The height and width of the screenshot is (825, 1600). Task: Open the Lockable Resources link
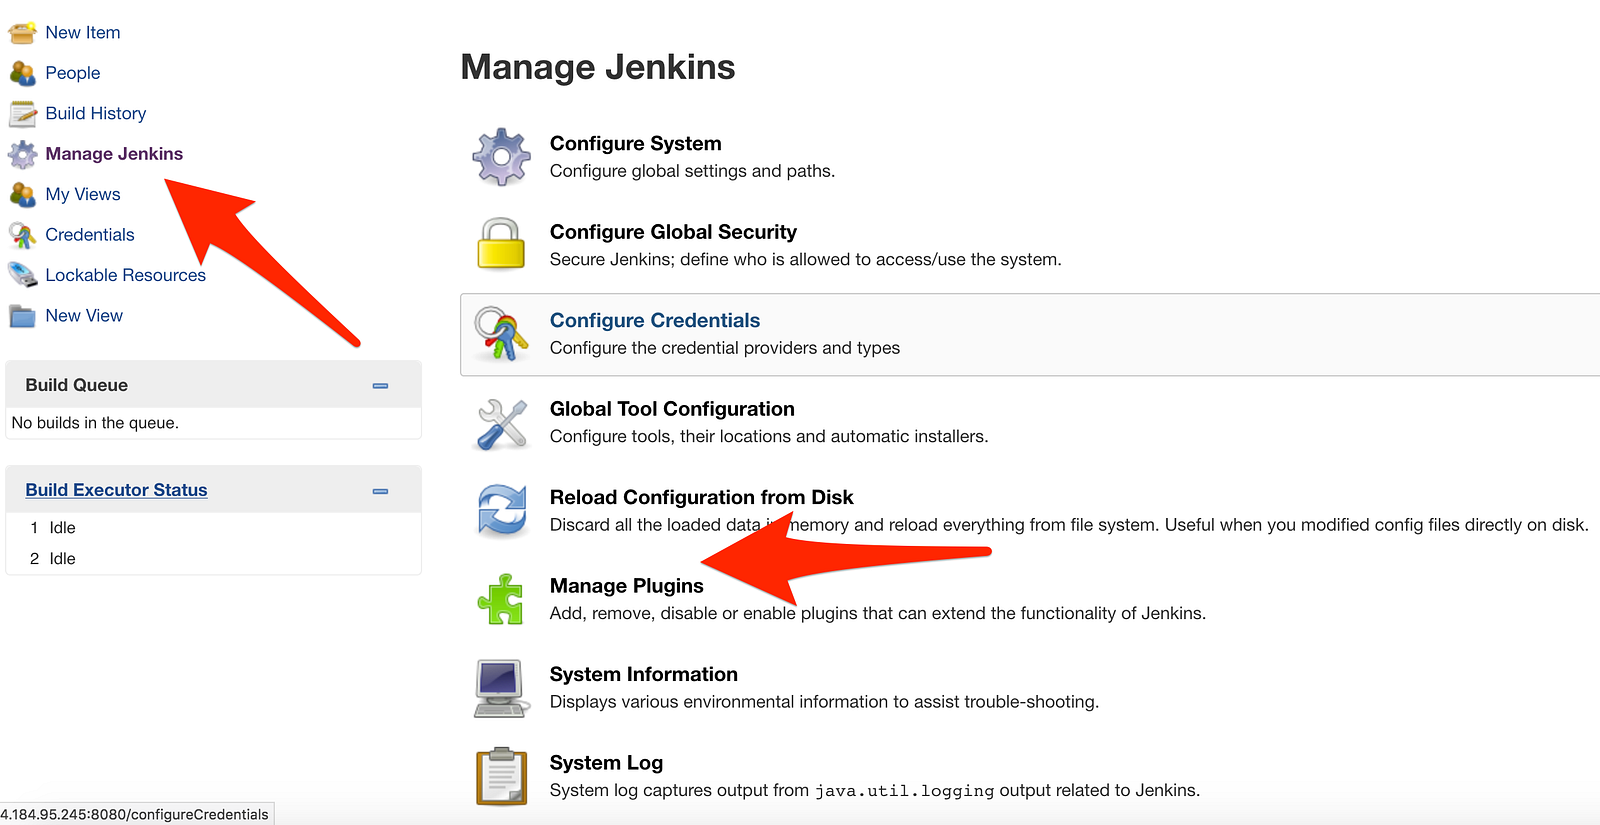pyautogui.click(x=126, y=275)
